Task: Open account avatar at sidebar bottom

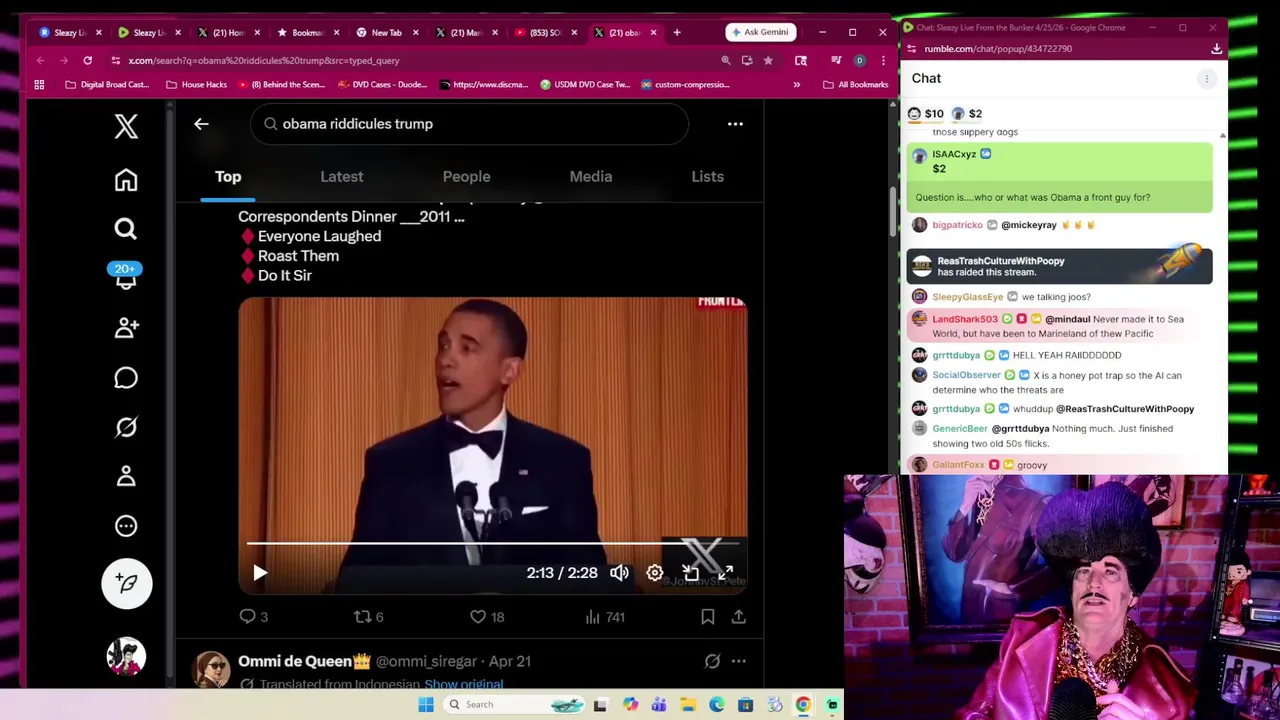Action: [126, 656]
